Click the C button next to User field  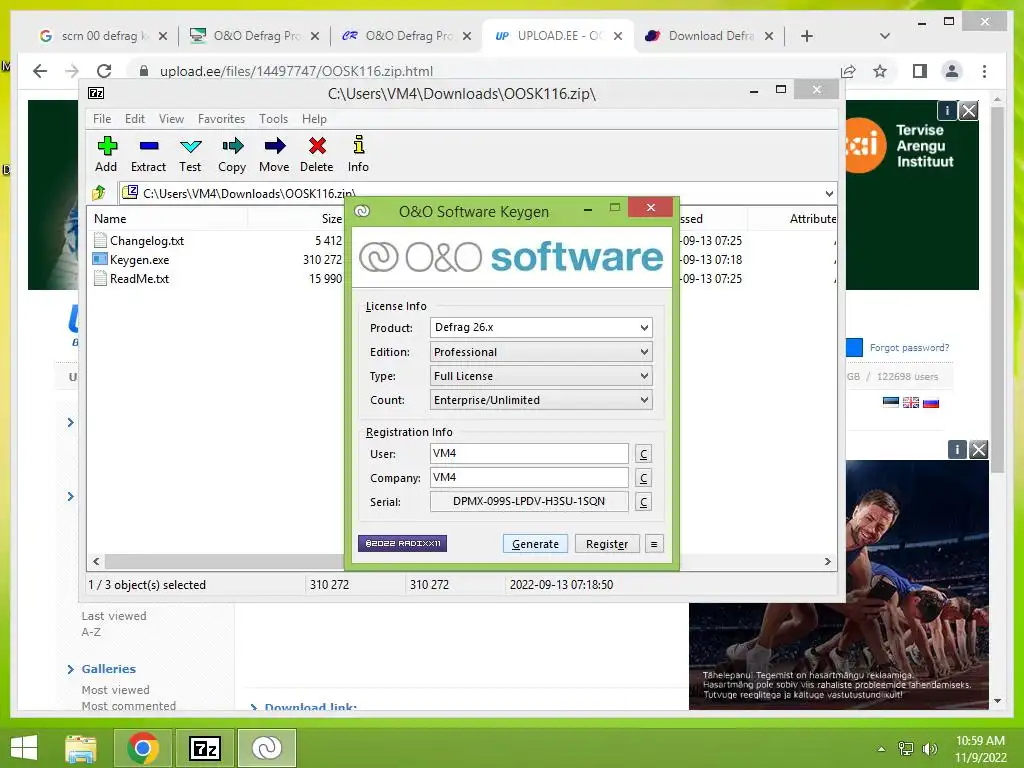point(643,454)
